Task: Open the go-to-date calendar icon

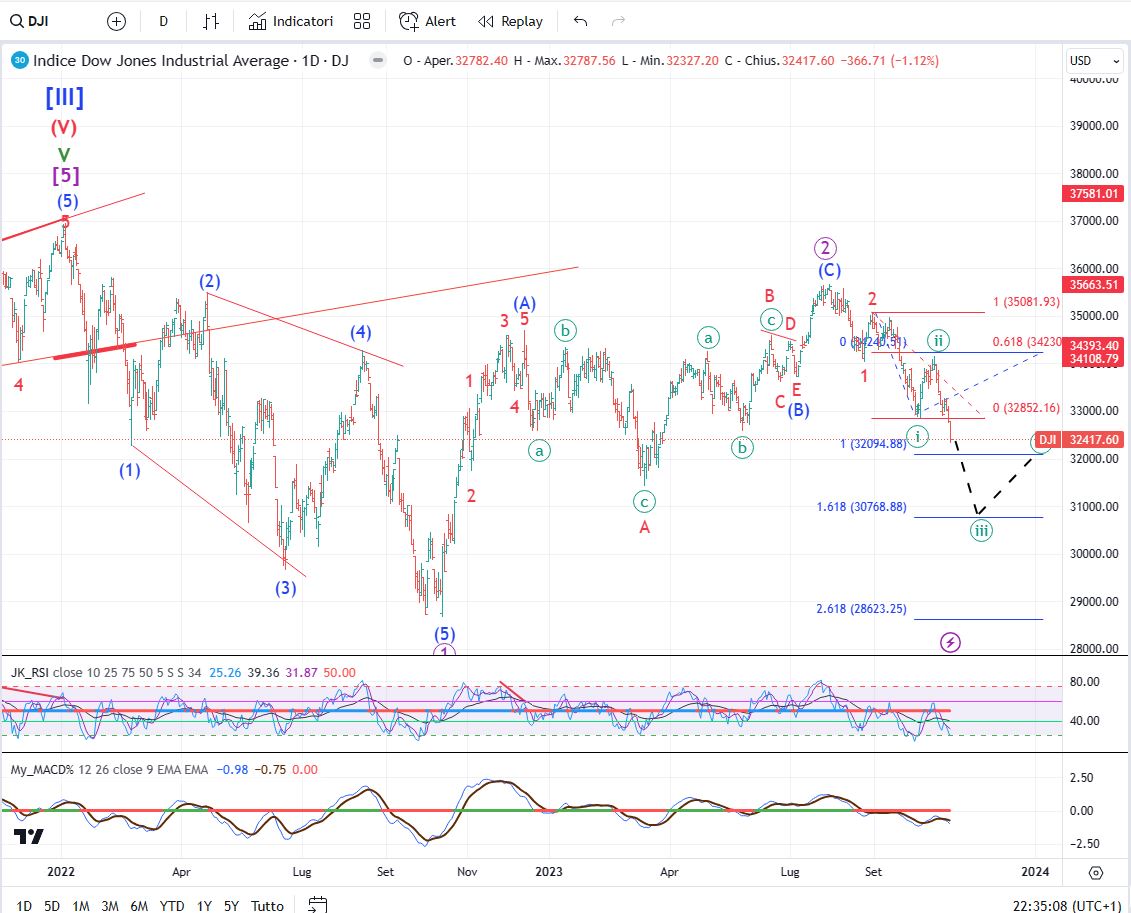Action: click(317, 904)
